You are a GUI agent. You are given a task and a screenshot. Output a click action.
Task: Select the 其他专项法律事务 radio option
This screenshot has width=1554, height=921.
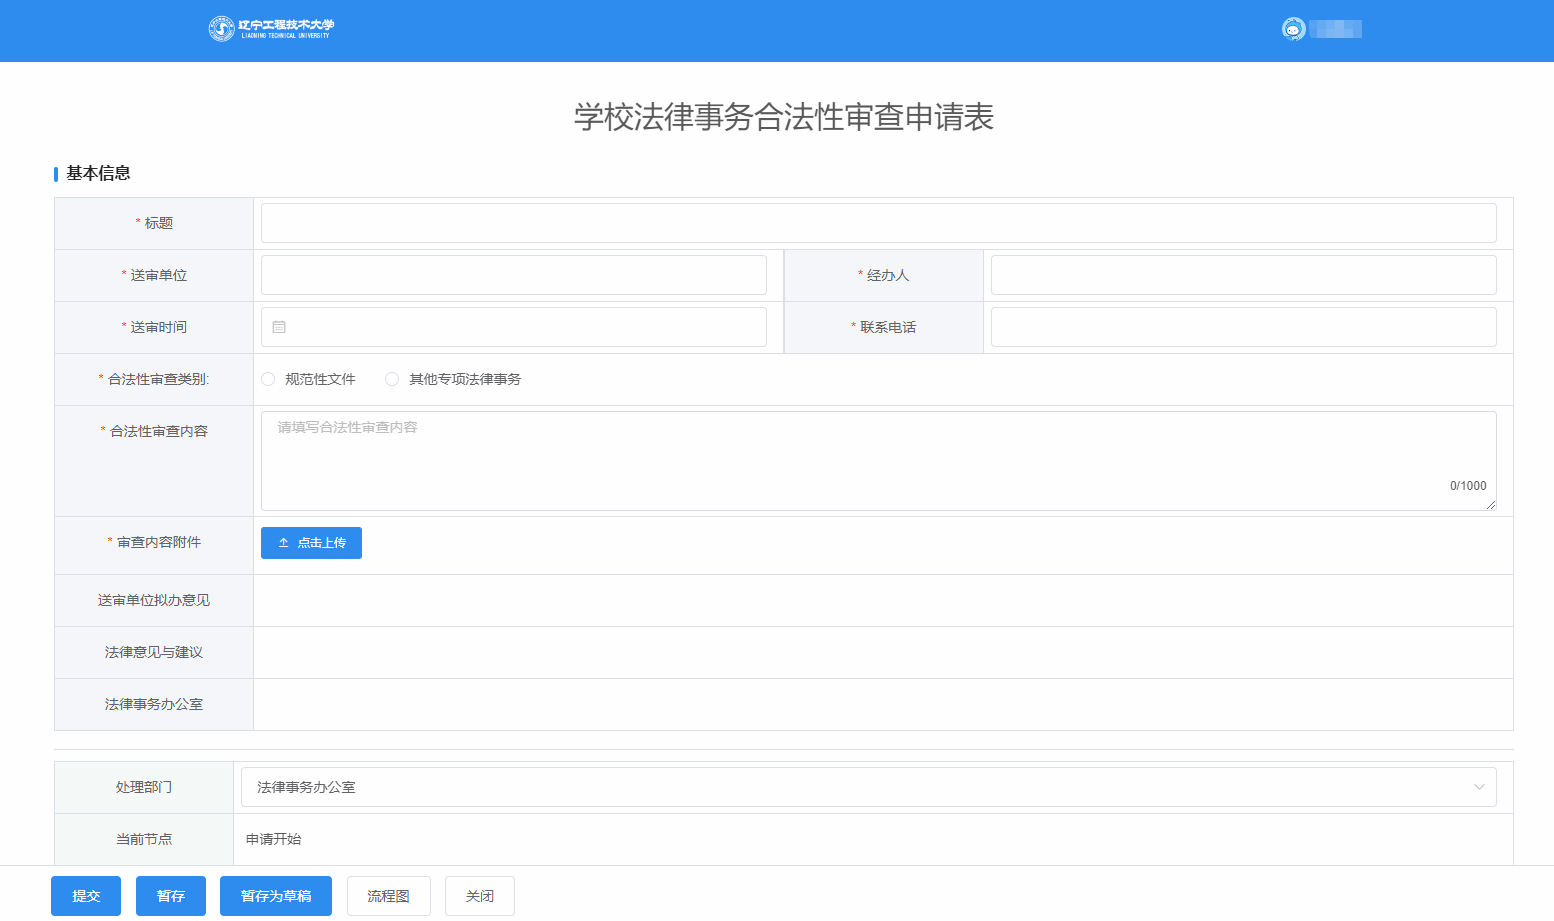392,379
